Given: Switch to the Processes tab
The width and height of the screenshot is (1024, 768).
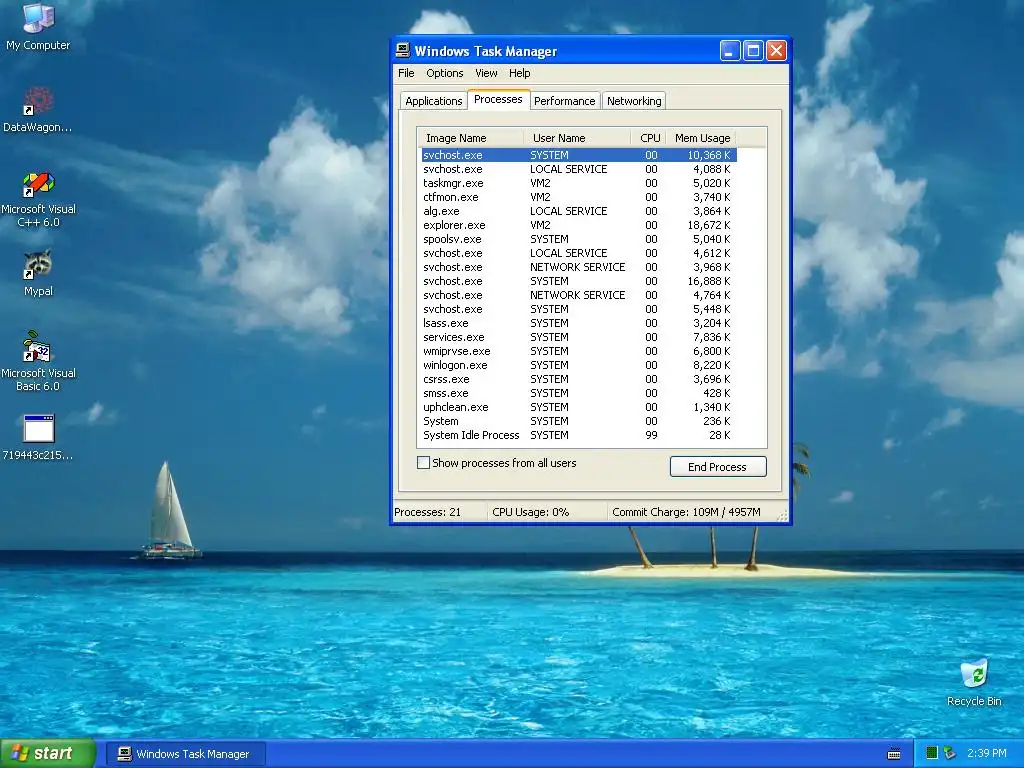Looking at the screenshot, I should [x=498, y=99].
